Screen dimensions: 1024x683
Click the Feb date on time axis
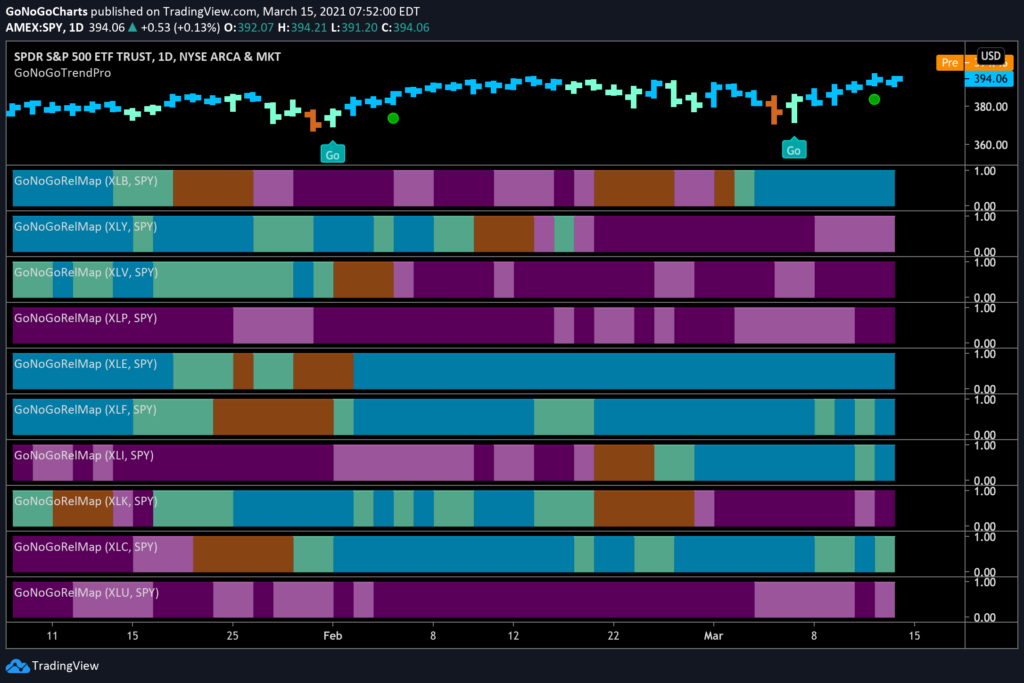pos(332,635)
